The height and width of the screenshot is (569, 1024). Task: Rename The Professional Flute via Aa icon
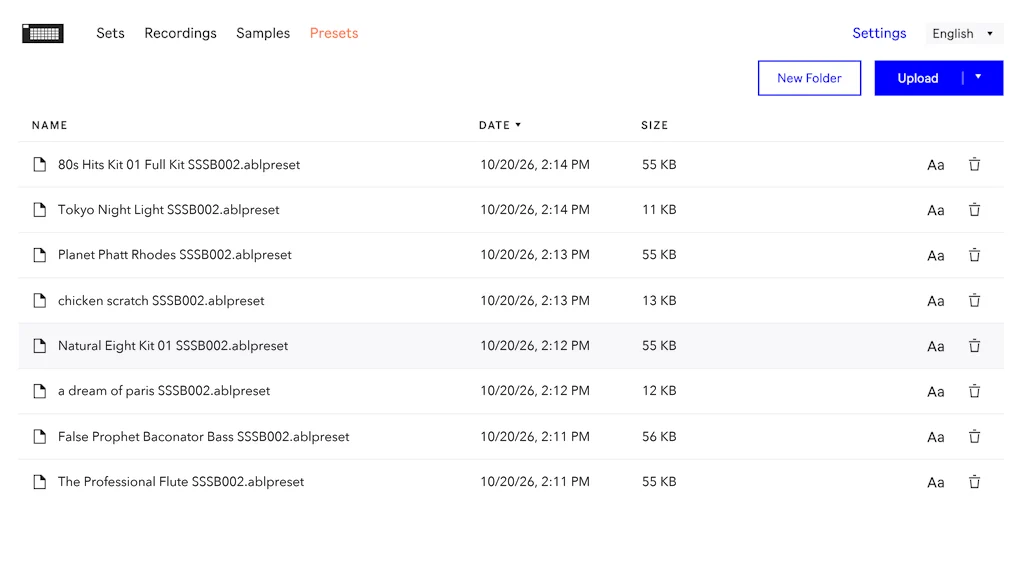coord(935,482)
